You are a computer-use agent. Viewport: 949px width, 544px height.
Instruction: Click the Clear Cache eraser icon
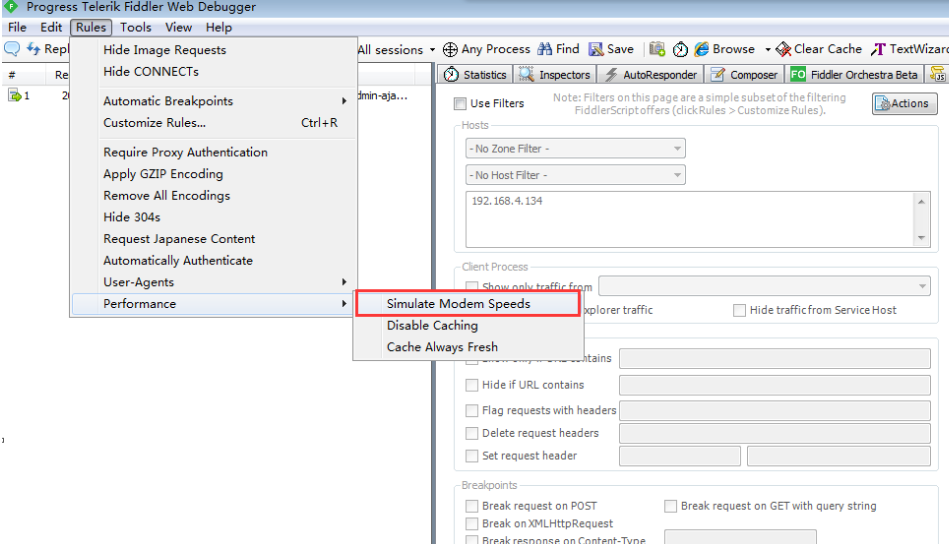pos(783,49)
